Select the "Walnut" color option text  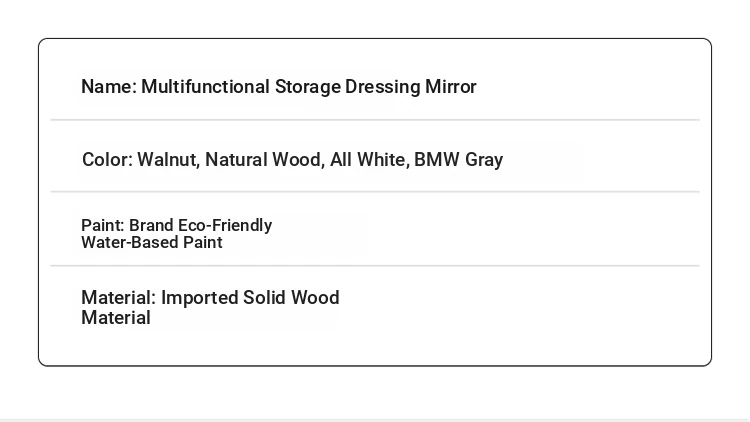[x=168, y=160]
